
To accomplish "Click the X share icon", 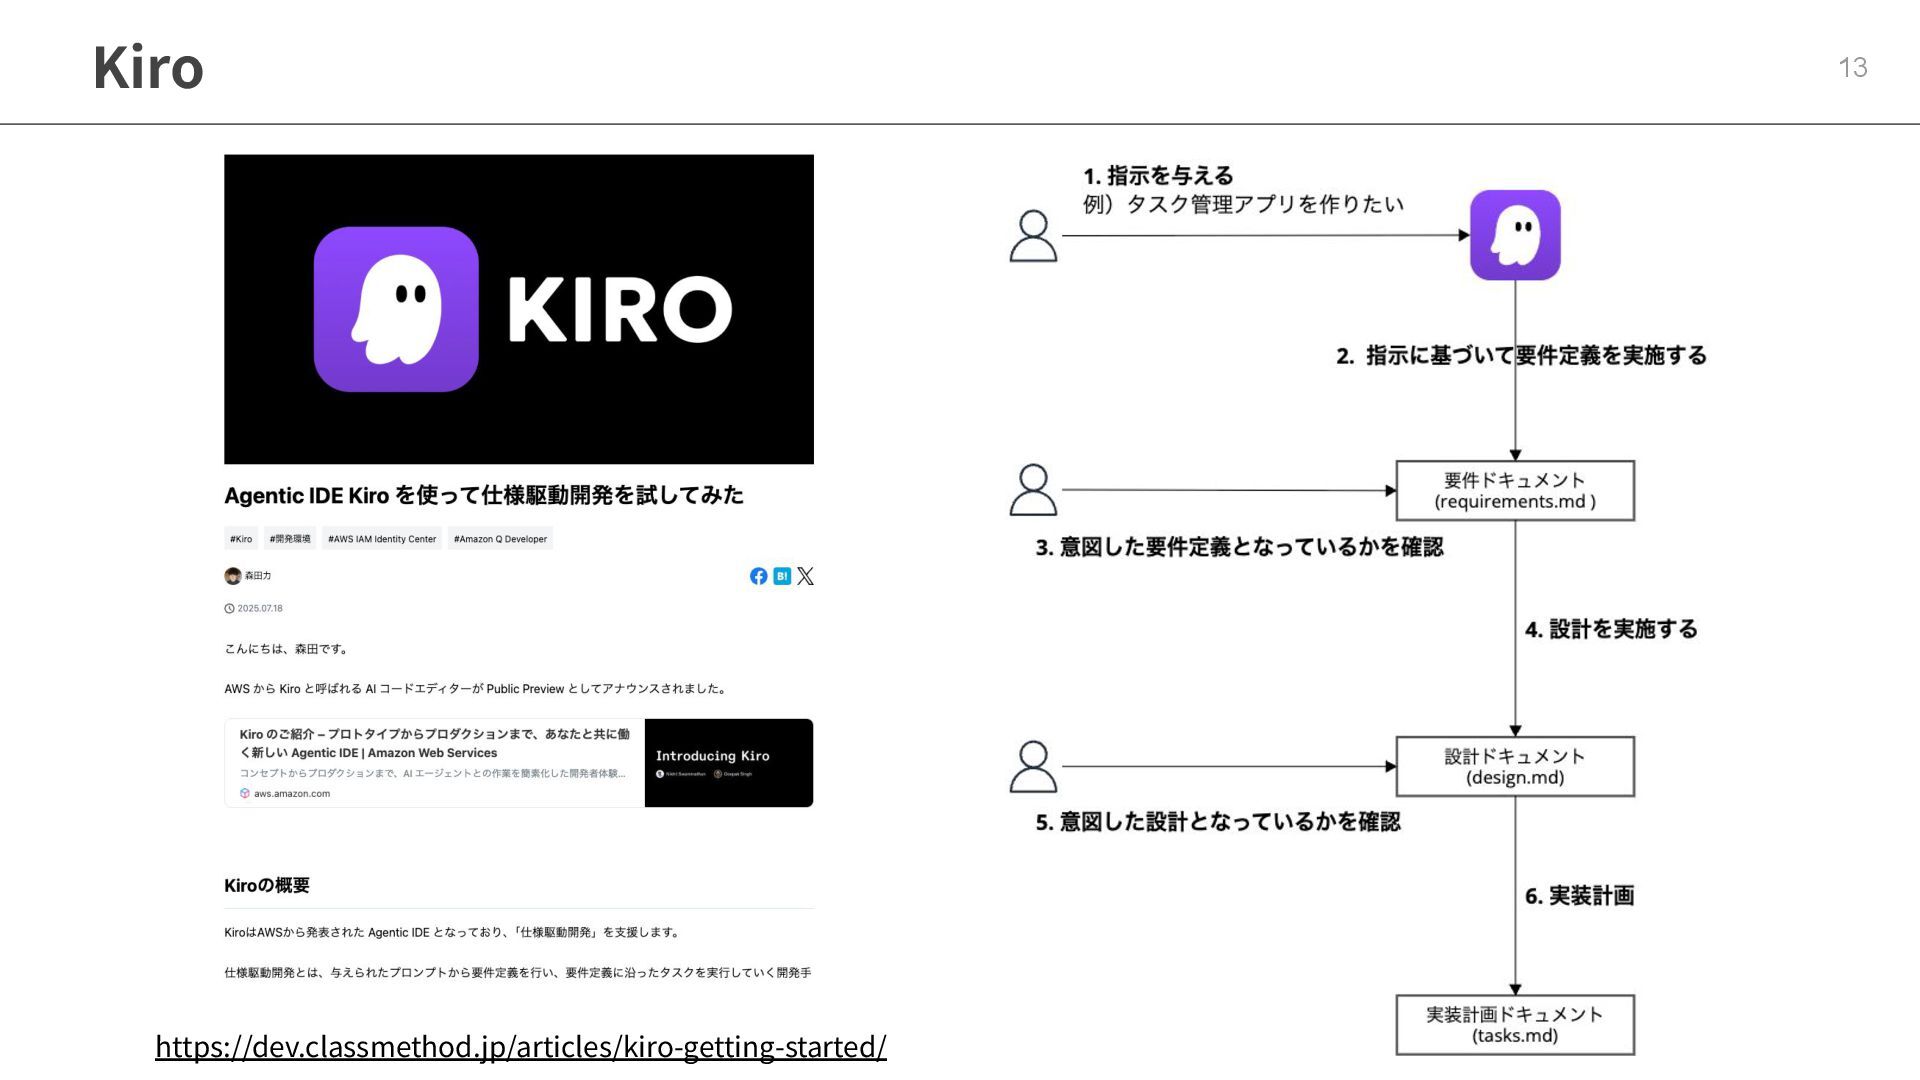I will click(806, 576).
